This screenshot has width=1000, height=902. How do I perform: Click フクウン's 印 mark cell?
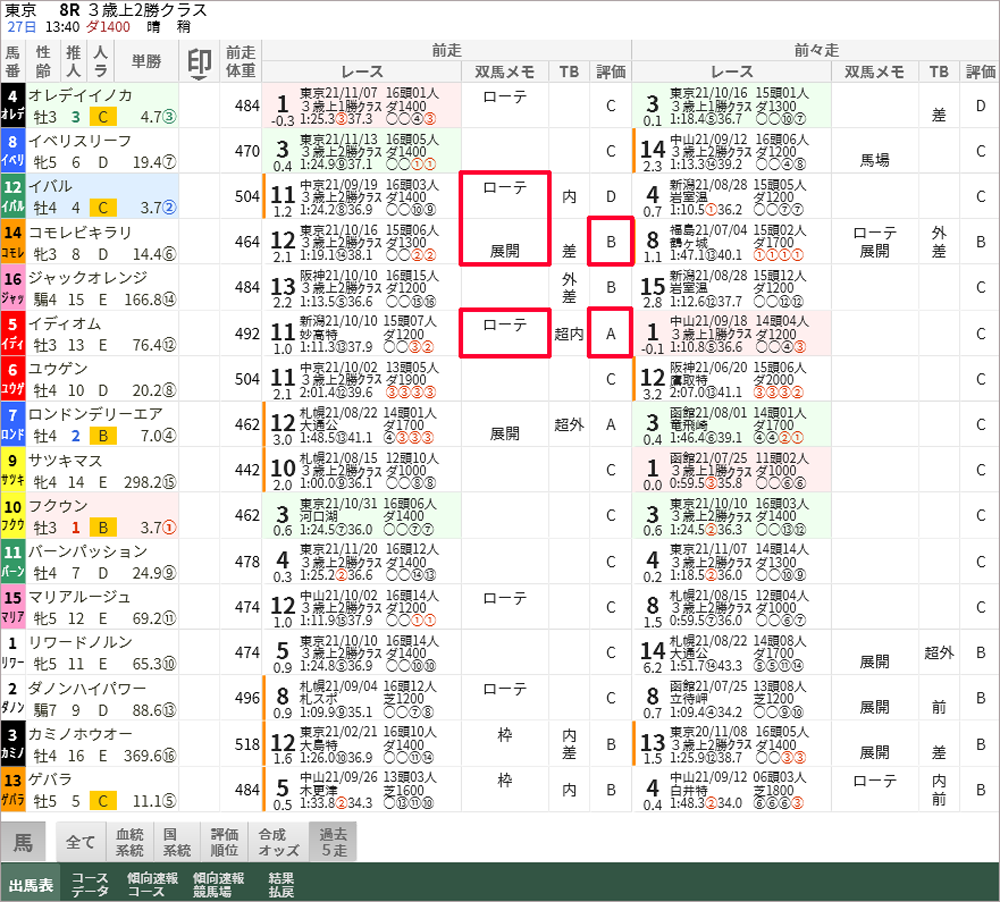pyautogui.click(x=199, y=515)
